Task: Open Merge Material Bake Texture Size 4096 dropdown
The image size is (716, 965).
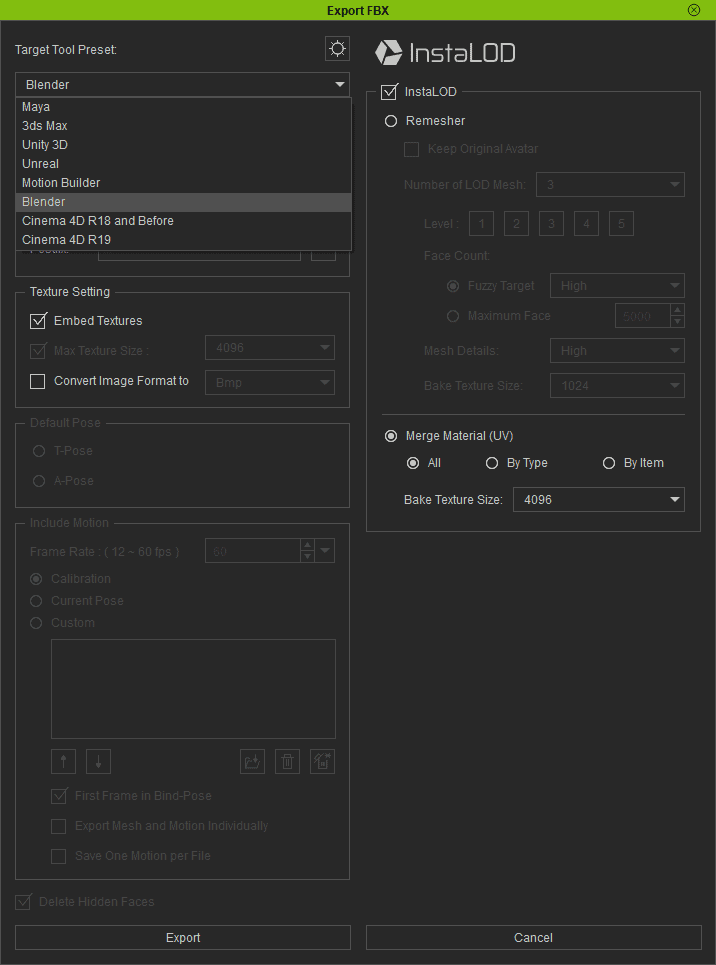Action: (598, 500)
